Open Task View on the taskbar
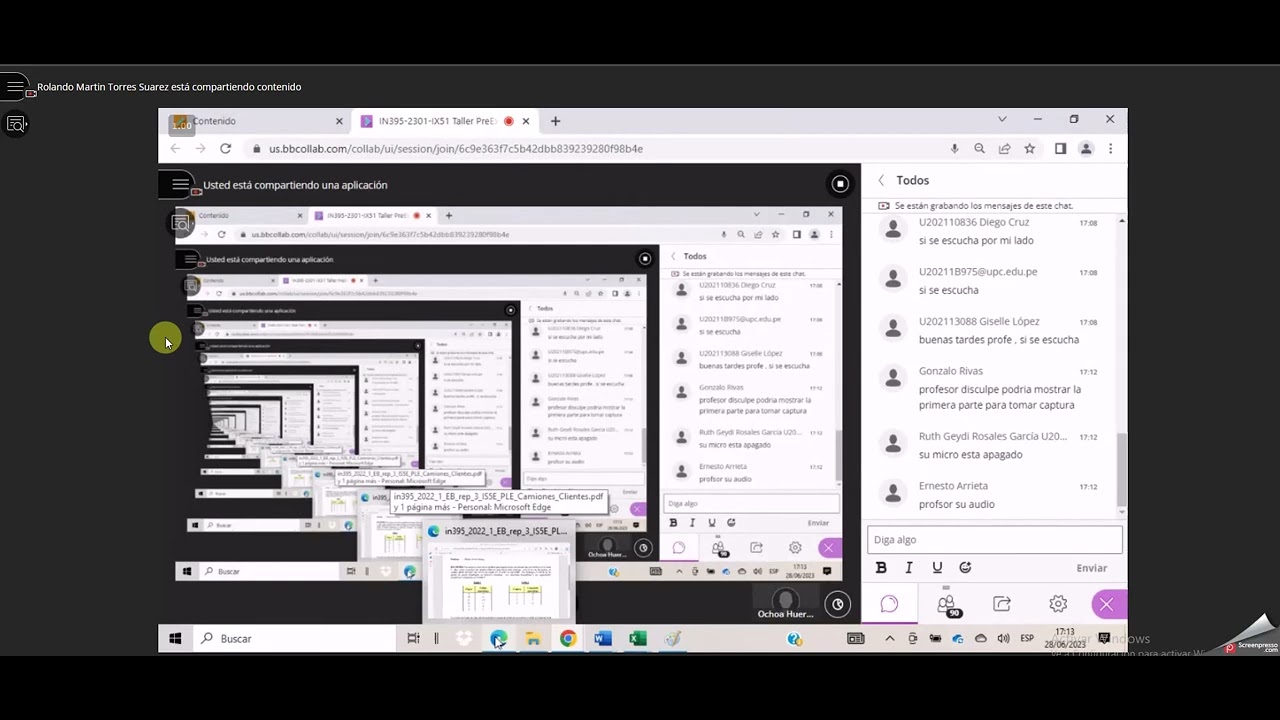 413,638
